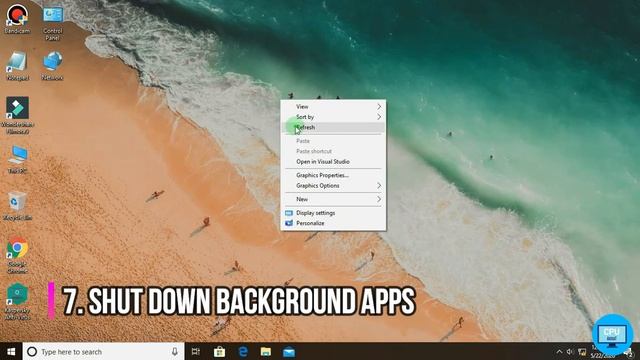Open Graphics Properties... from the menu

point(333,175)
